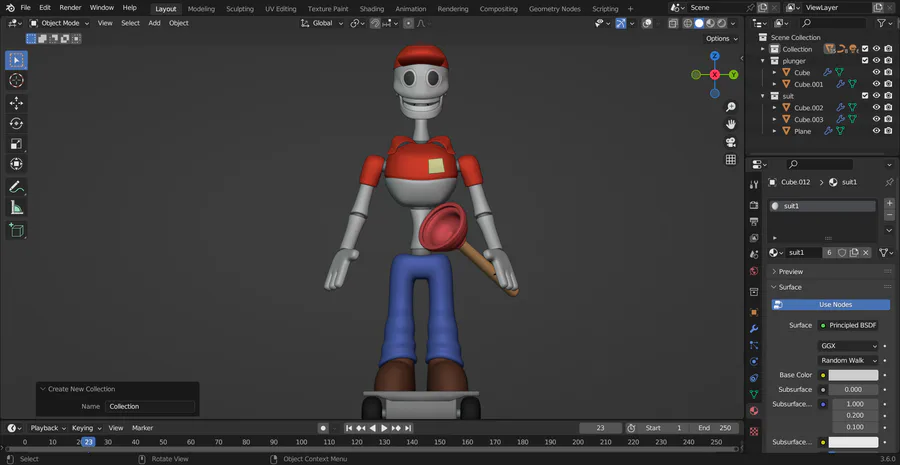Open the Render properties tab
The height and width of the screenshot is (465, 900).
pos(754,205)
